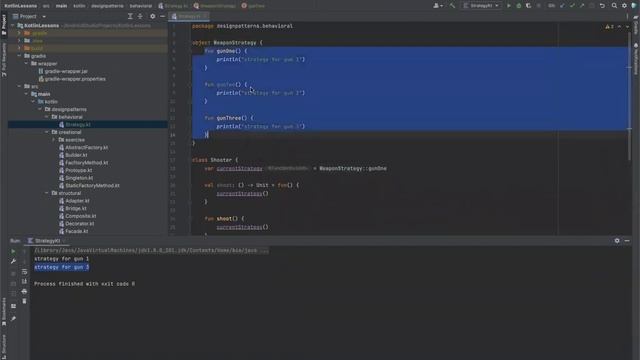Collapse the KotlinLessons root node

[13, 25]
